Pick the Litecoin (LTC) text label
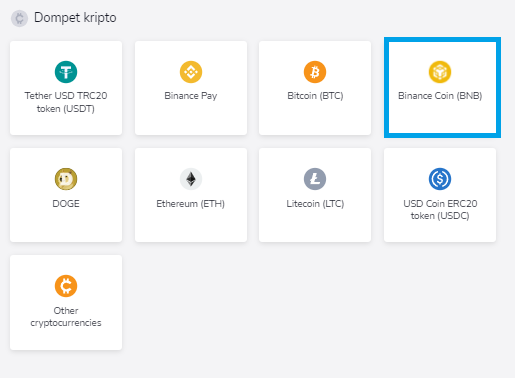The height and width of the screenshot is (378, 515). pos(315,204)
